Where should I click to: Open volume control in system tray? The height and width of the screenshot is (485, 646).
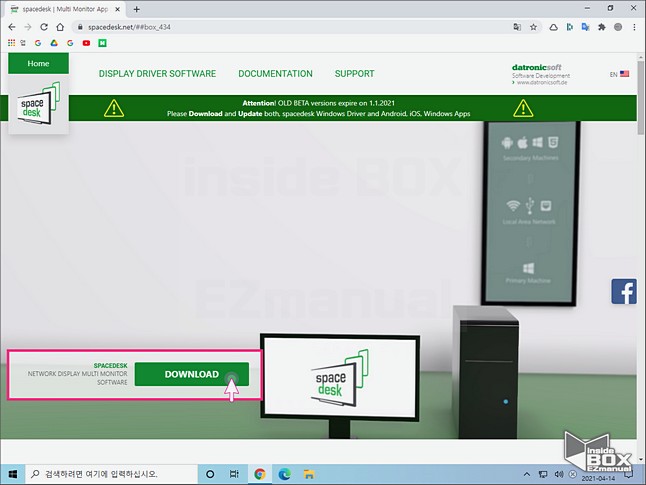[559, 474]
